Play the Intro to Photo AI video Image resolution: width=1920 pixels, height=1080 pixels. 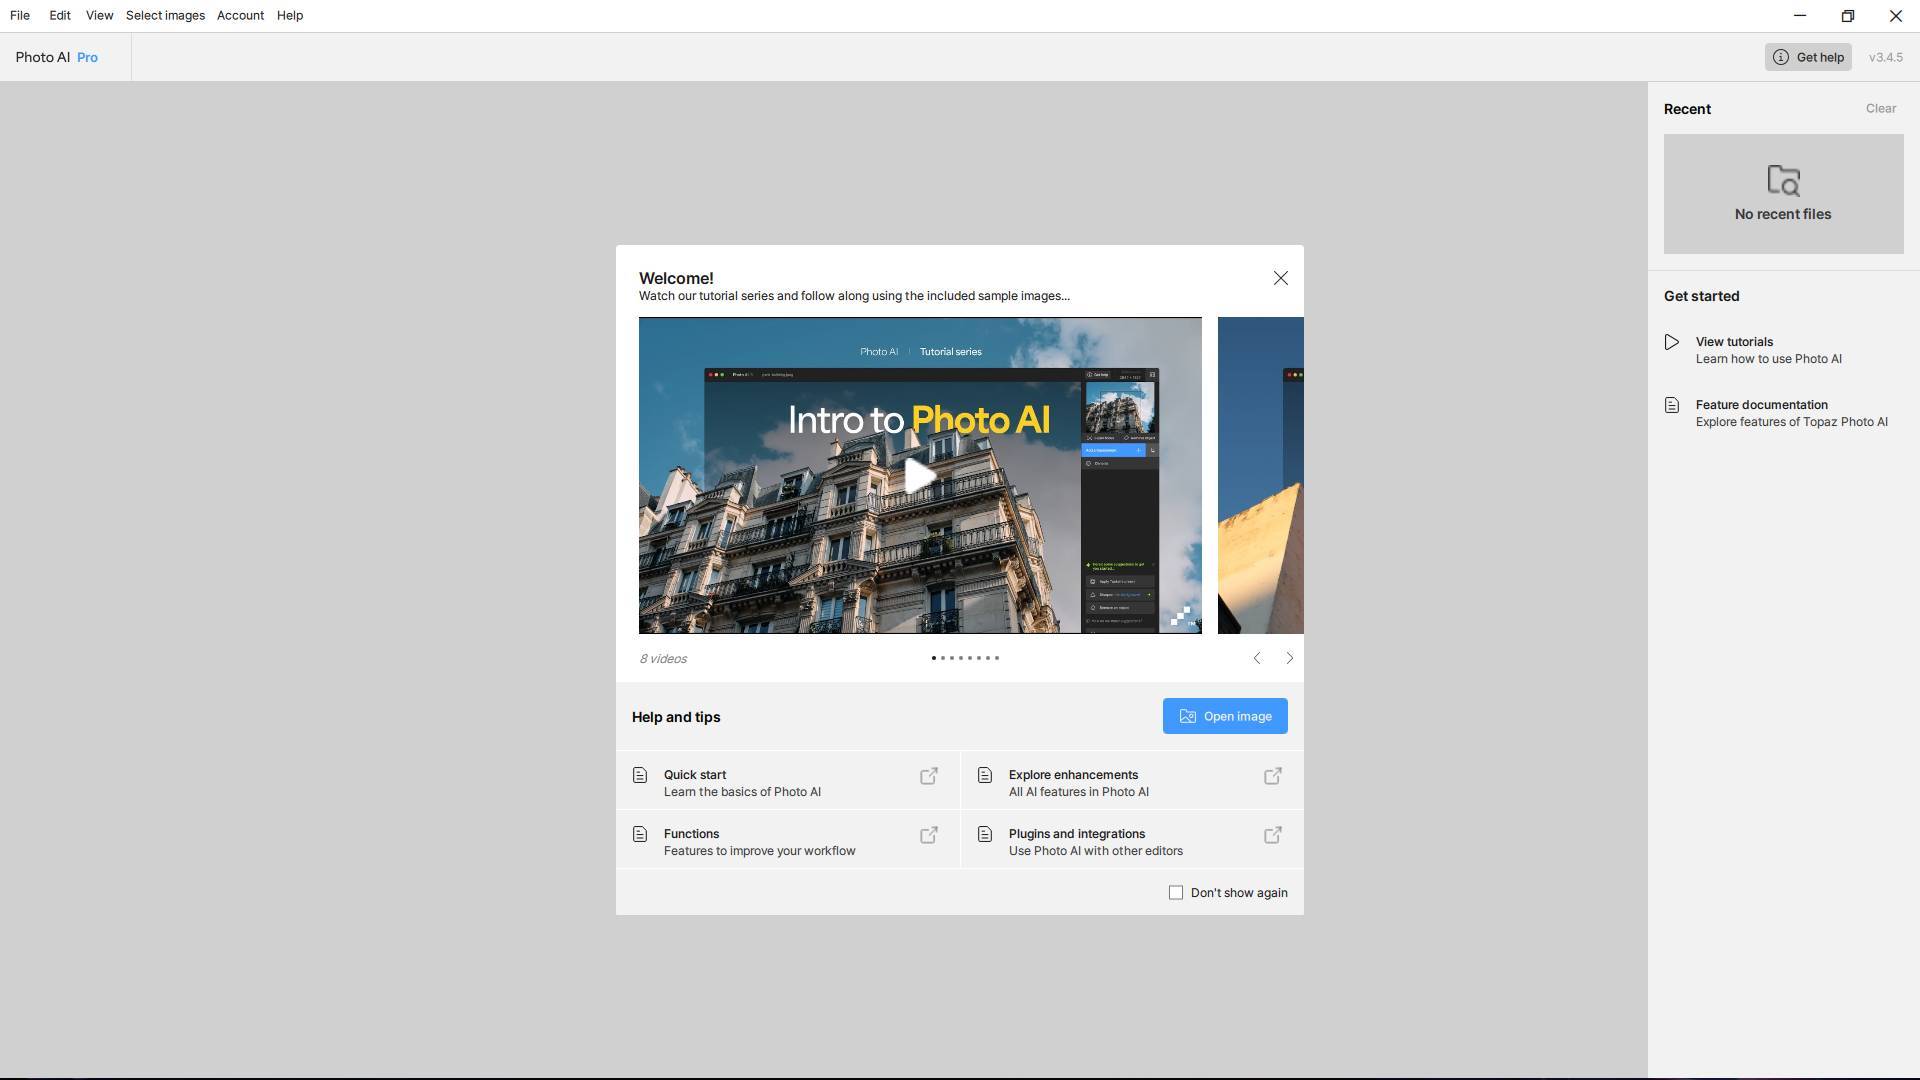[x=920, y=475]
